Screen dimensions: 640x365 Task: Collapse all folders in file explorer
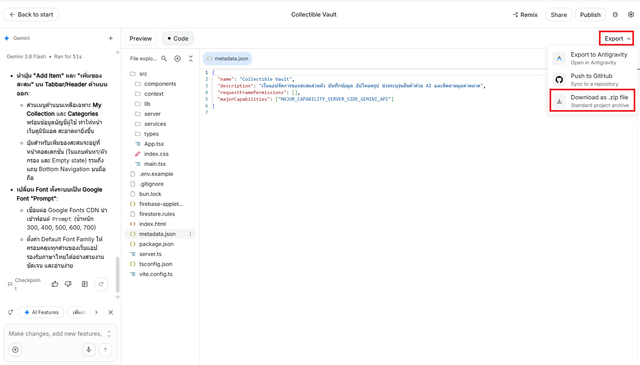tap(191, 59)
